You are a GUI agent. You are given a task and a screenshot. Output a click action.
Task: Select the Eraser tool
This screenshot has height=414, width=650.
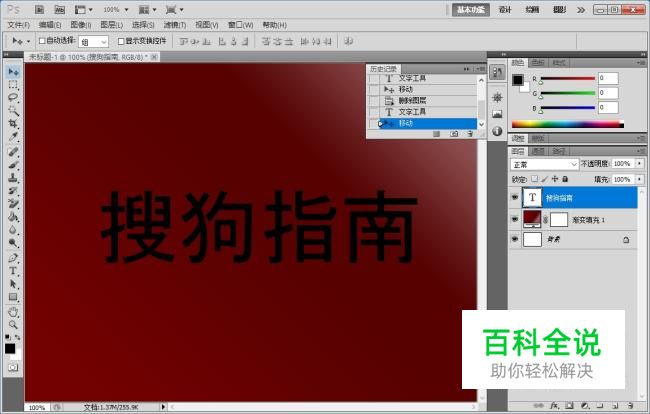tap(13, 203)
